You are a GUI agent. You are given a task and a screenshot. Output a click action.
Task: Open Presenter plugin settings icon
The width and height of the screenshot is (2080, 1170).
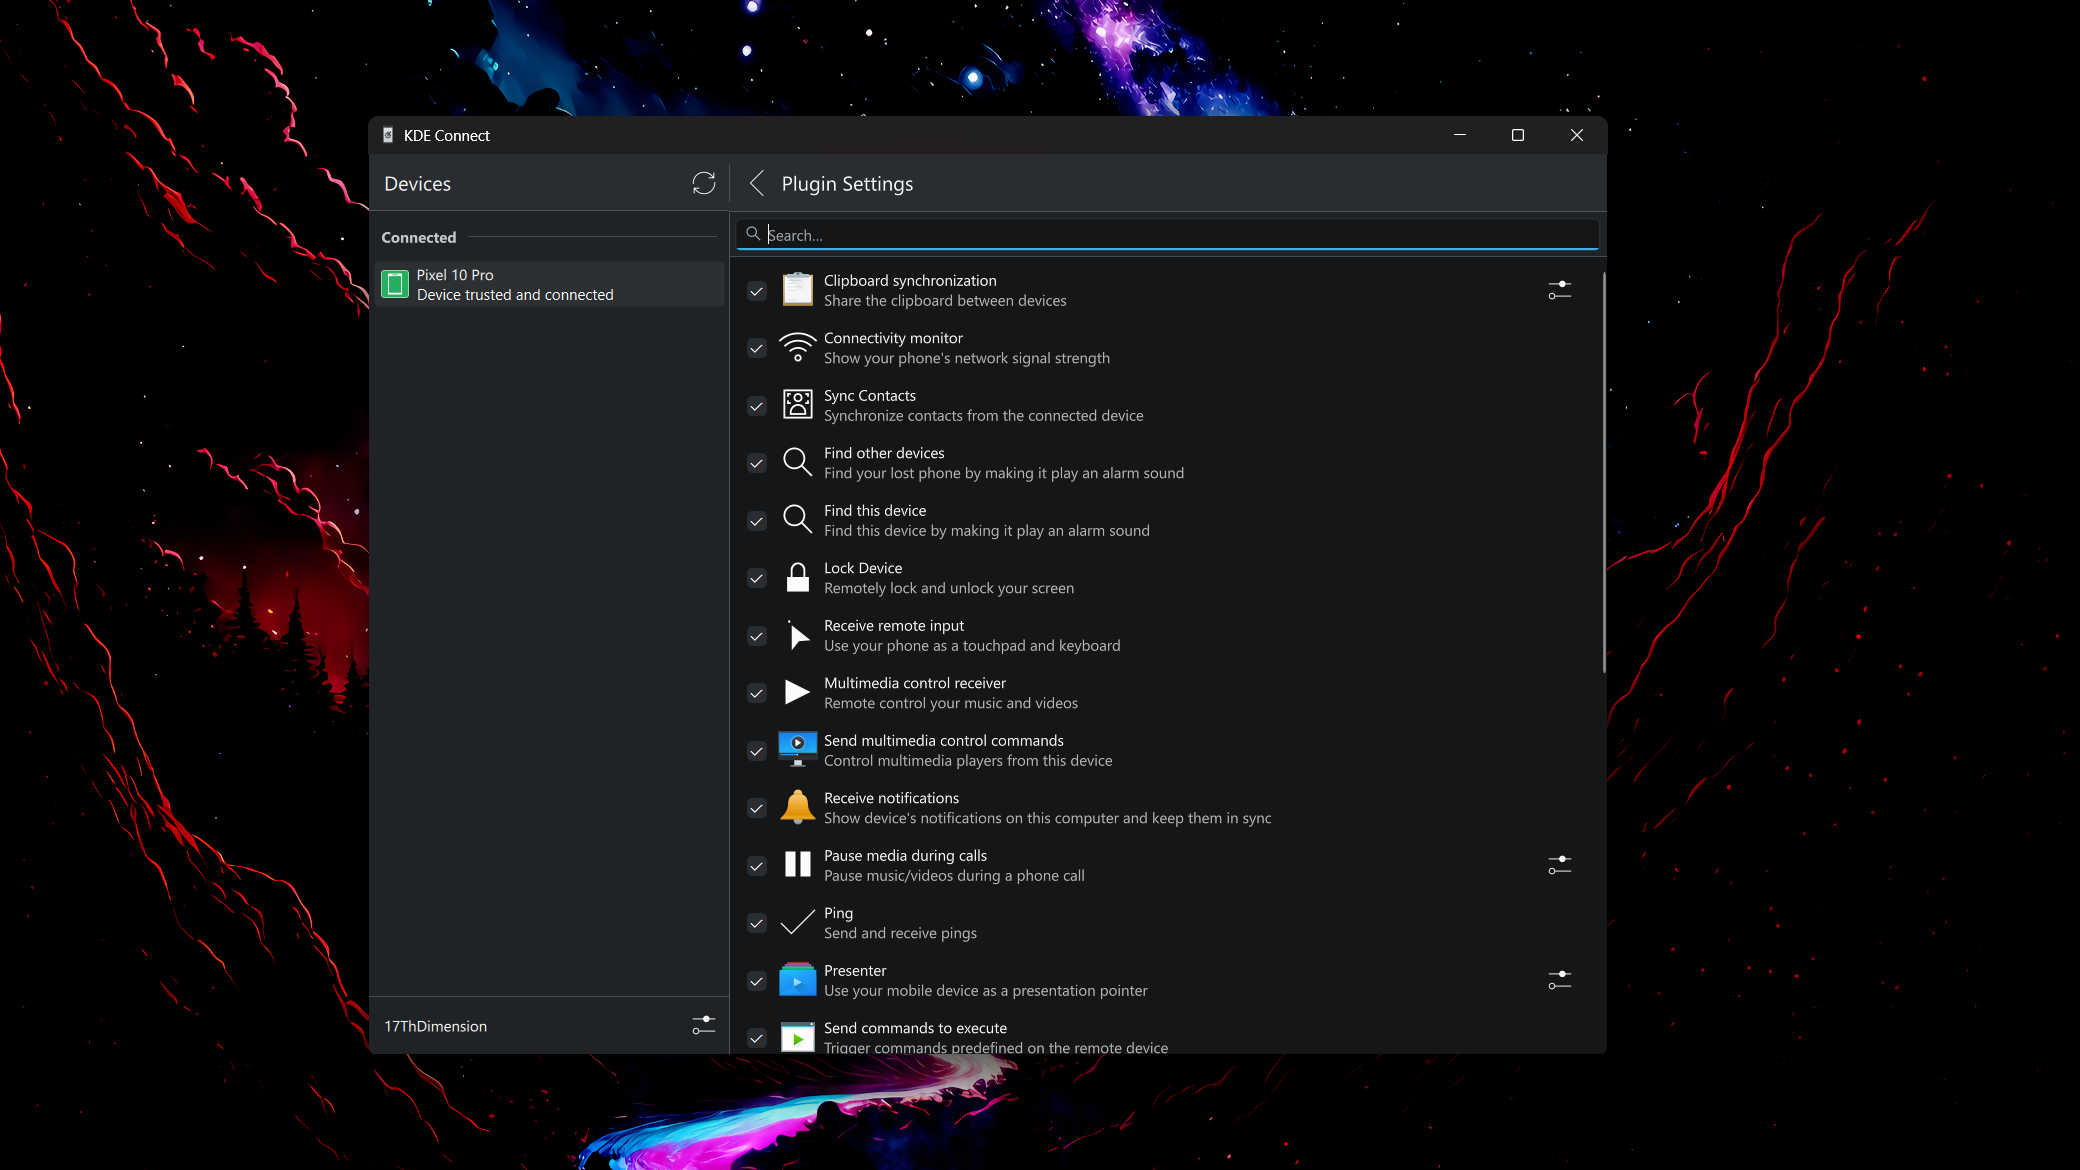pyautogui.click(x=1560, y=980)
